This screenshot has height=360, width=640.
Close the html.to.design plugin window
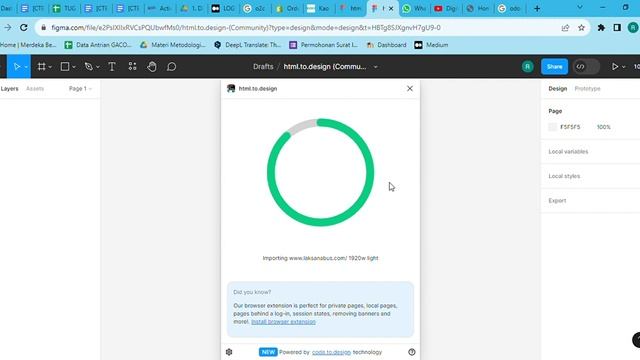click(410, 89)
